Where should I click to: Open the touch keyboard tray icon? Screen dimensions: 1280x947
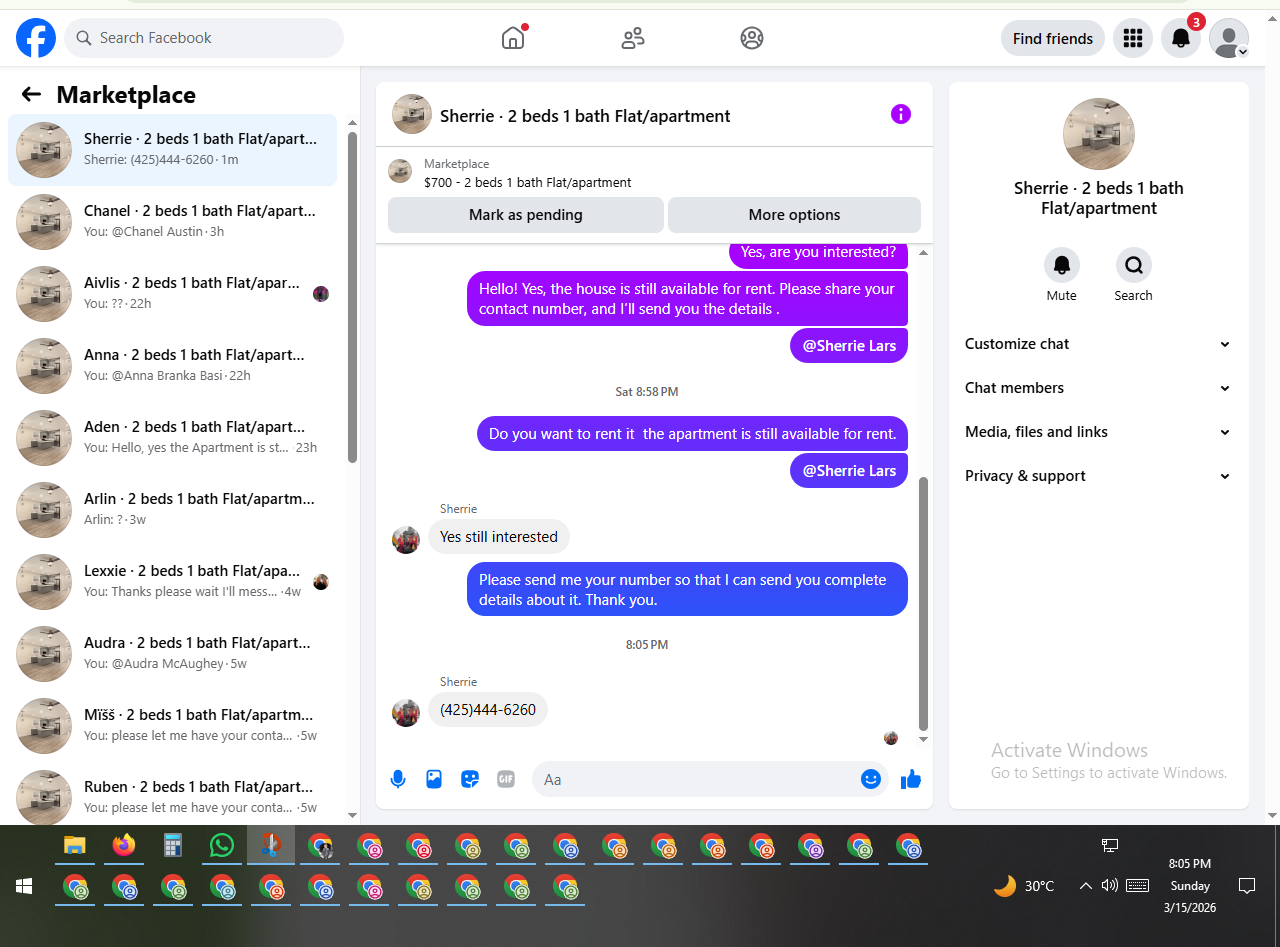(x=1137, y=886)
